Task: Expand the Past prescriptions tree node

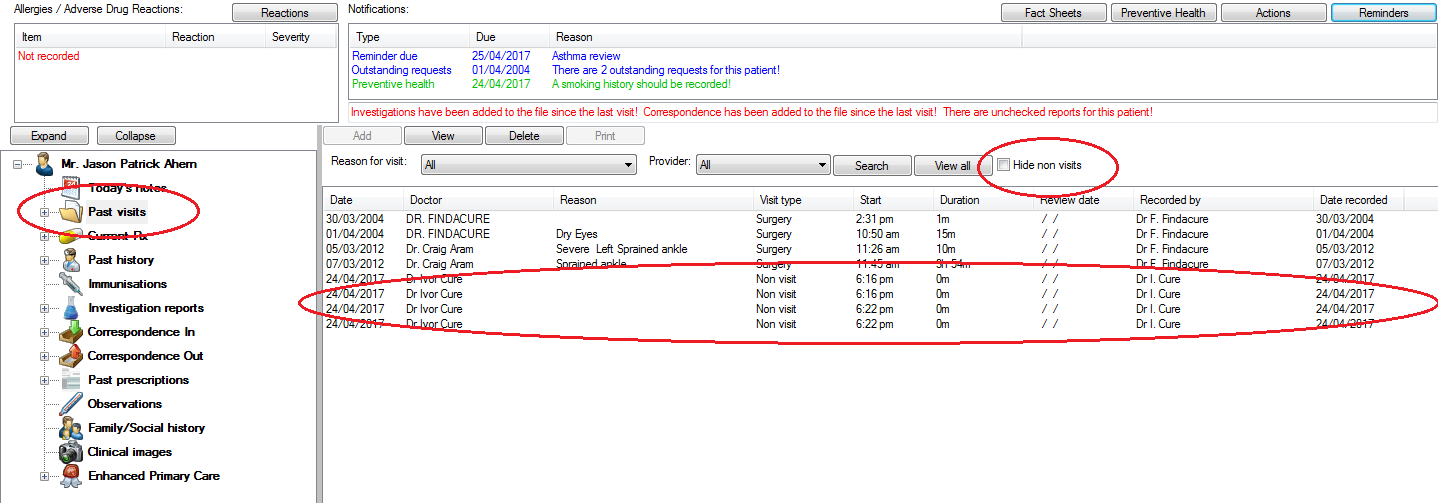Action: point(44,380)
